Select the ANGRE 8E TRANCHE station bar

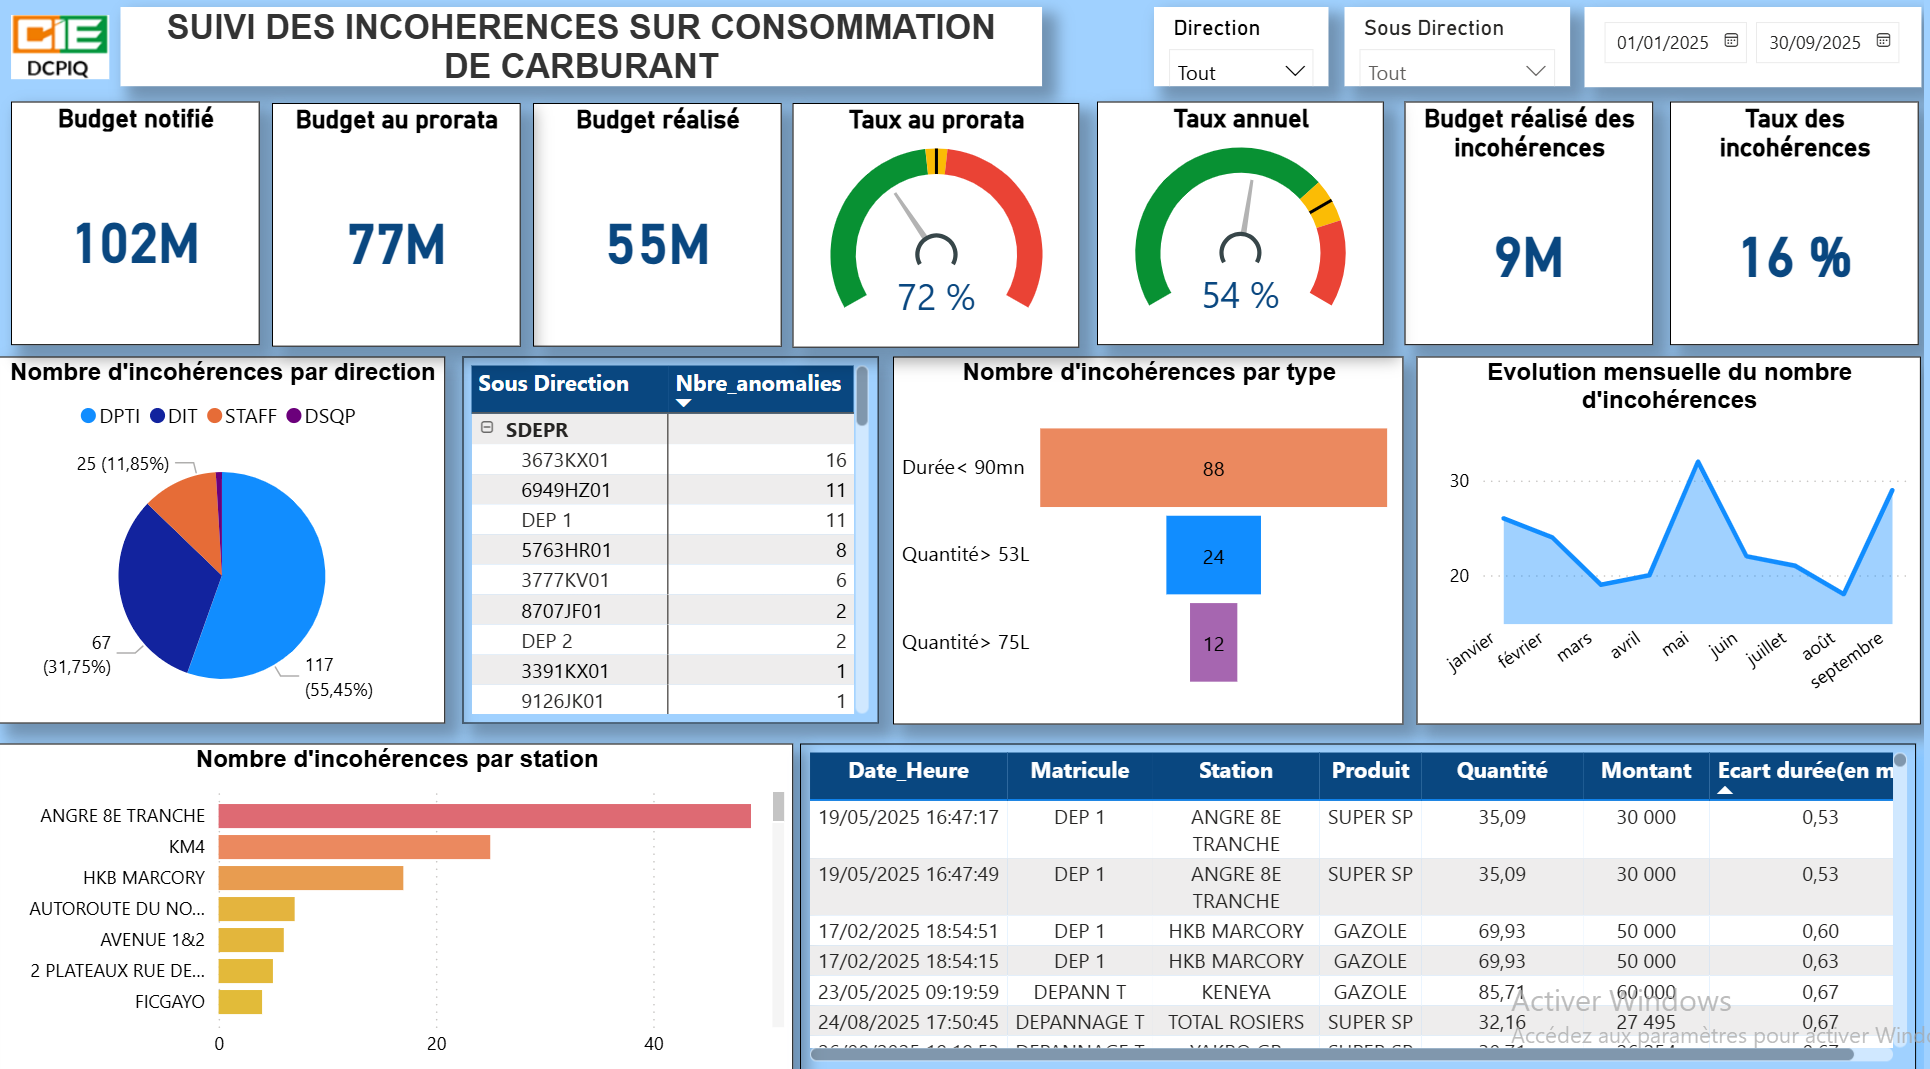coord(483,816)
